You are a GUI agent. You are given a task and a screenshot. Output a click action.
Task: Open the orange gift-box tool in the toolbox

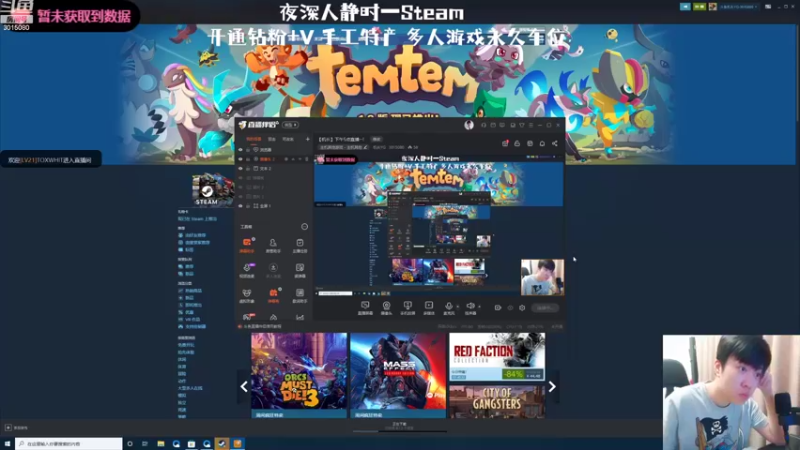pyautogui.click(x=273, y=293)
